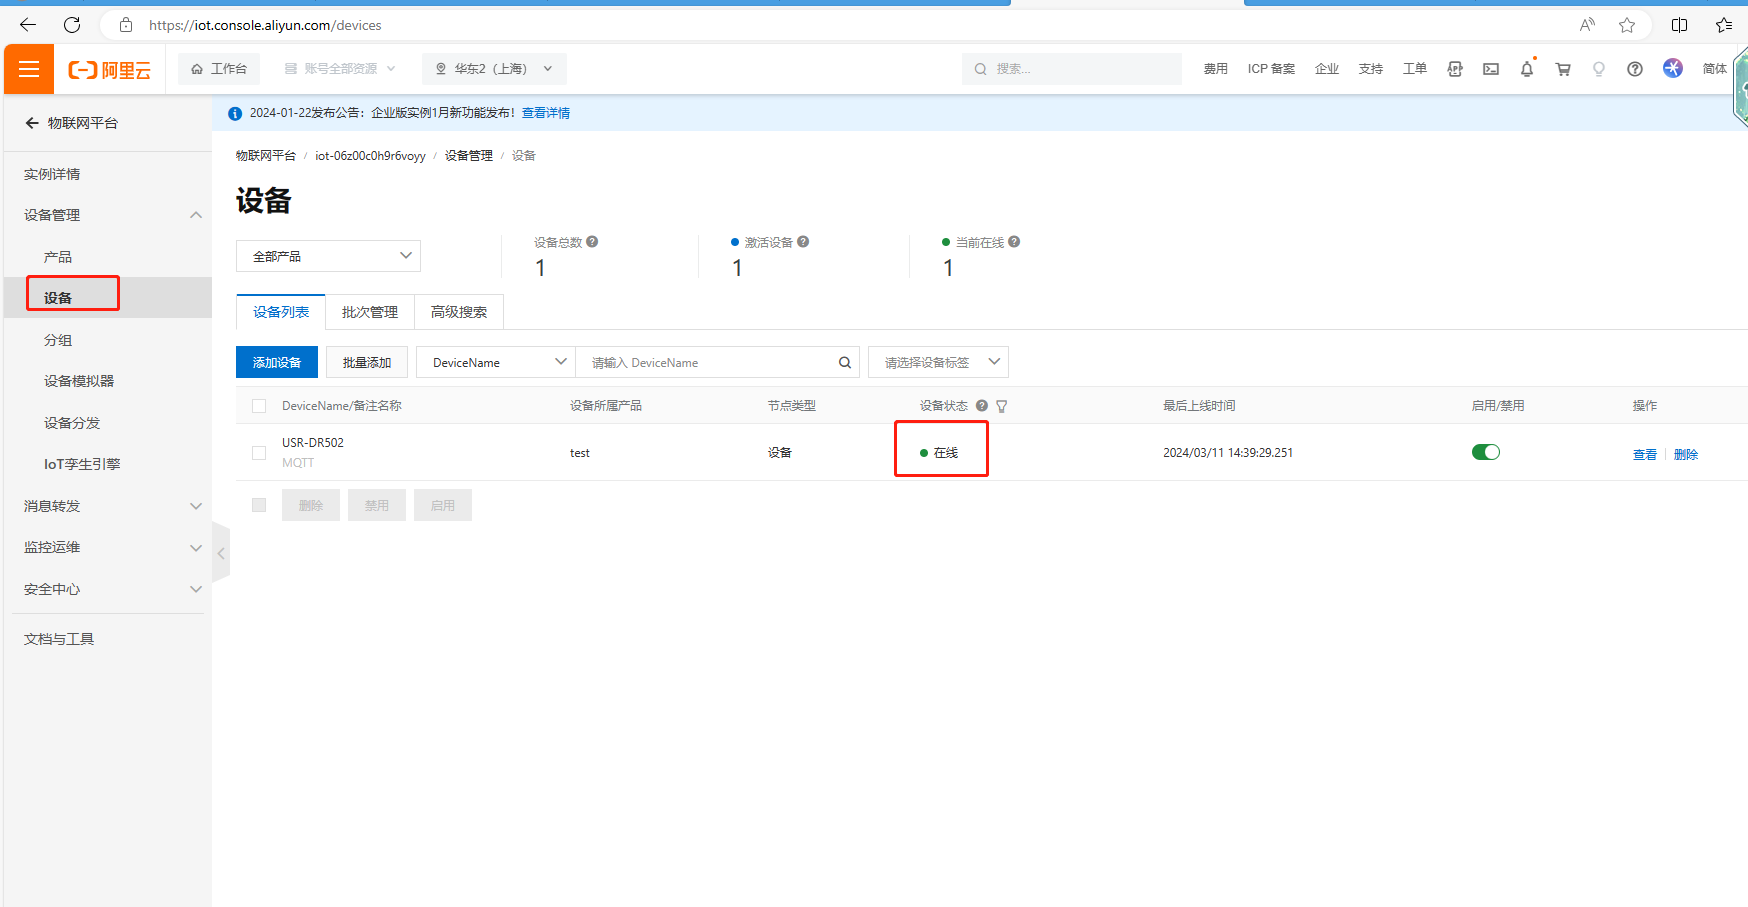The image size is (1748, 907).
Task: Open the 请选择设备标签 tag dropdown
Action: (938, 362)
